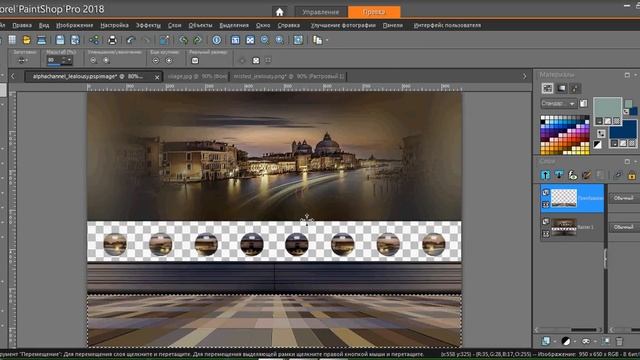Click the Fit window to image icon

click(236, 40)
